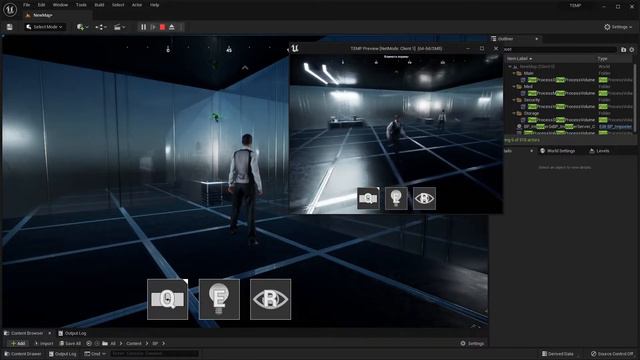The width and height of the screenshot is (640, 360).
Task: Navigate to the All breadcrumb folder
Action: click(x=113, y=343)
